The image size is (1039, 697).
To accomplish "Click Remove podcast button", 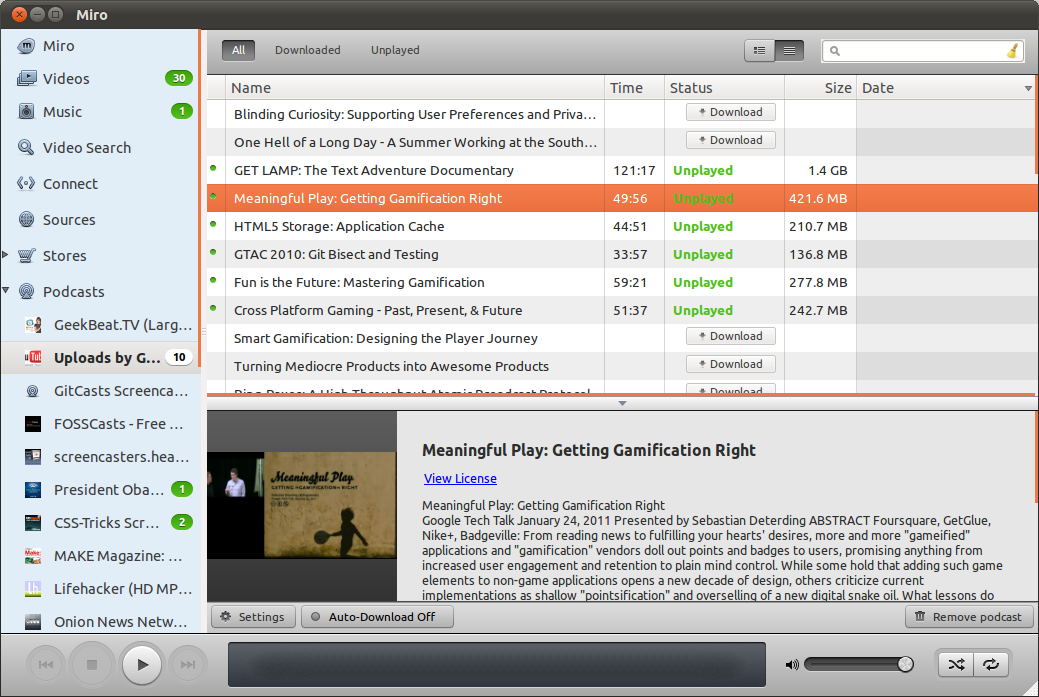I will [969, 617].
